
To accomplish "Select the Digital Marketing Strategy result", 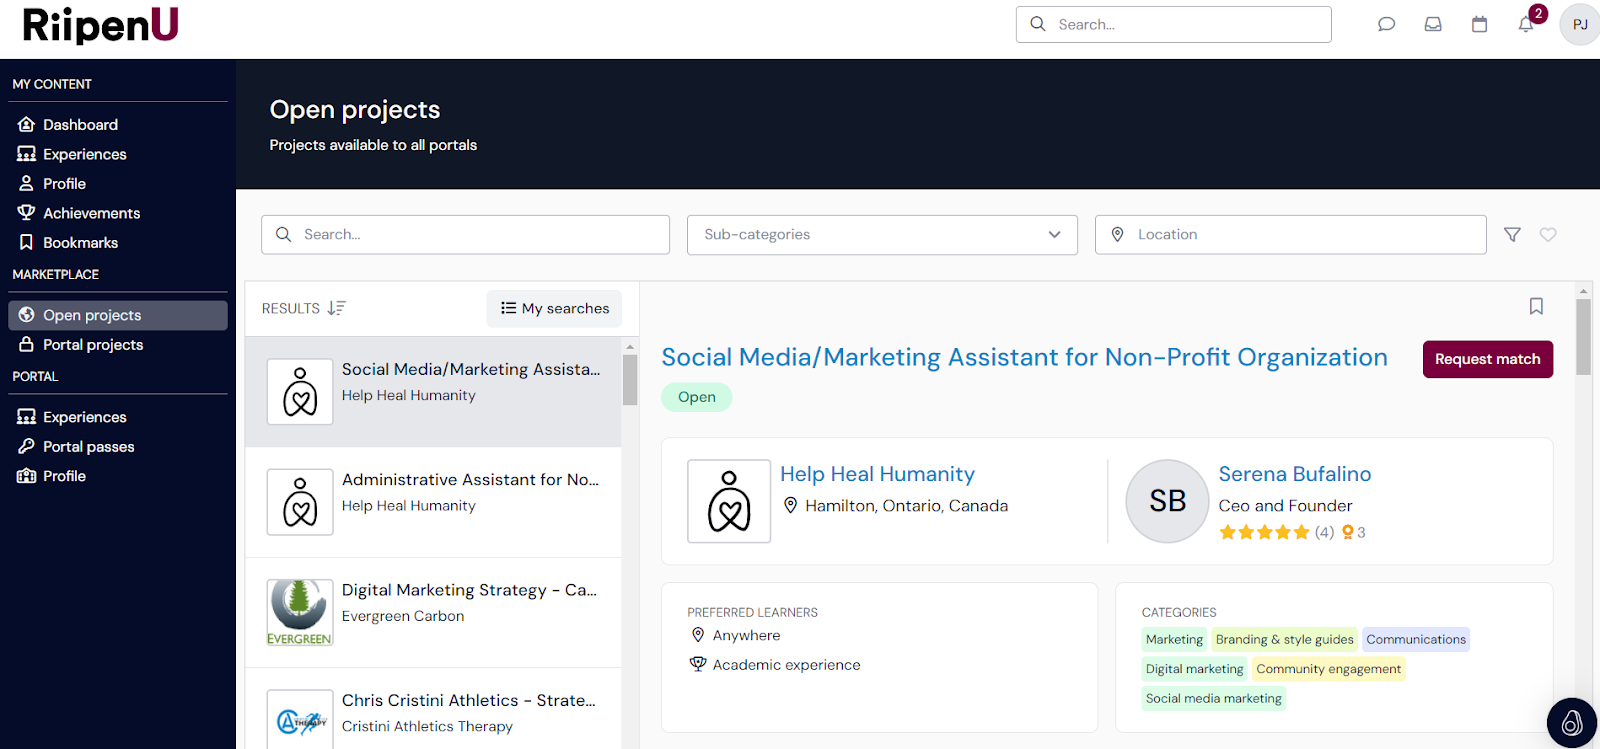I will coord(433,612).
